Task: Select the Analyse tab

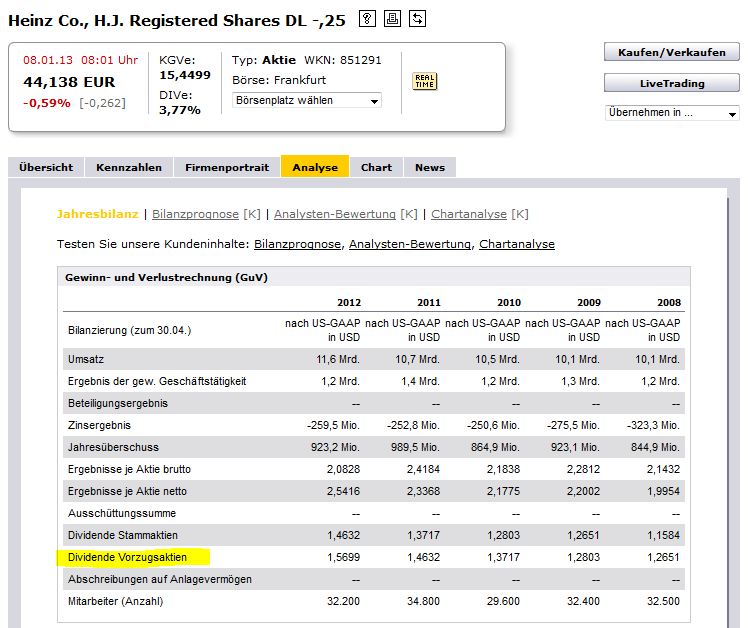Action: [x=315, y=167]
